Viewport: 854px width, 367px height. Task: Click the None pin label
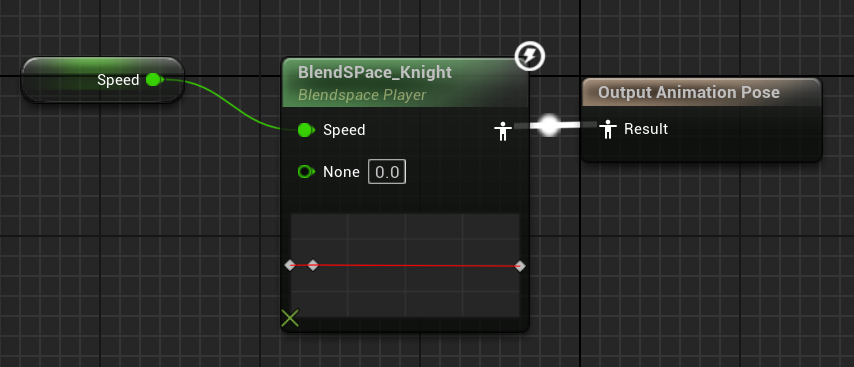pyautogui.click(x=341, y=172)
